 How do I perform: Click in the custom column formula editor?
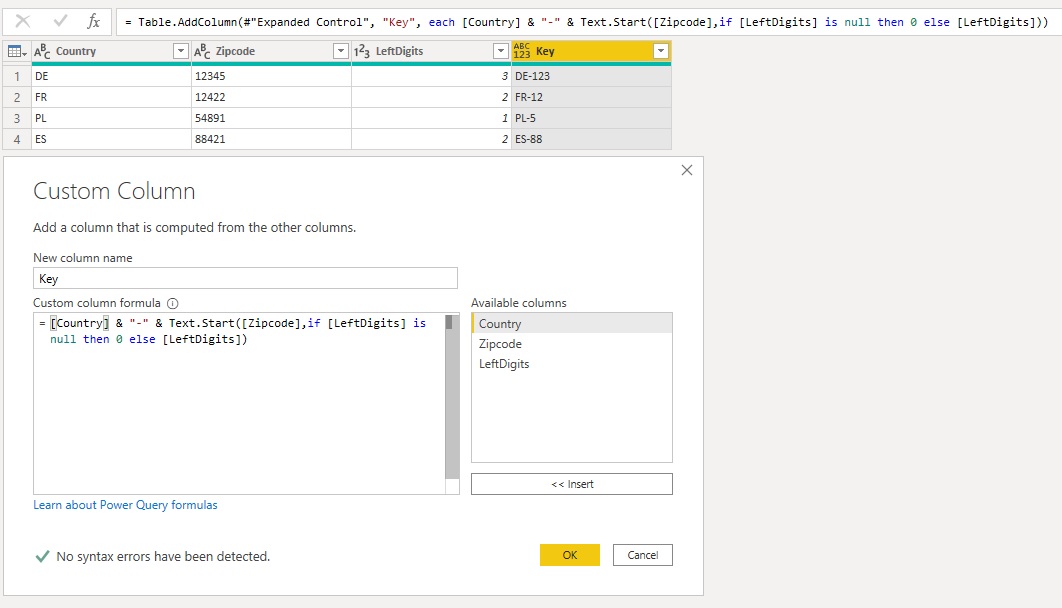pos(239,404)
